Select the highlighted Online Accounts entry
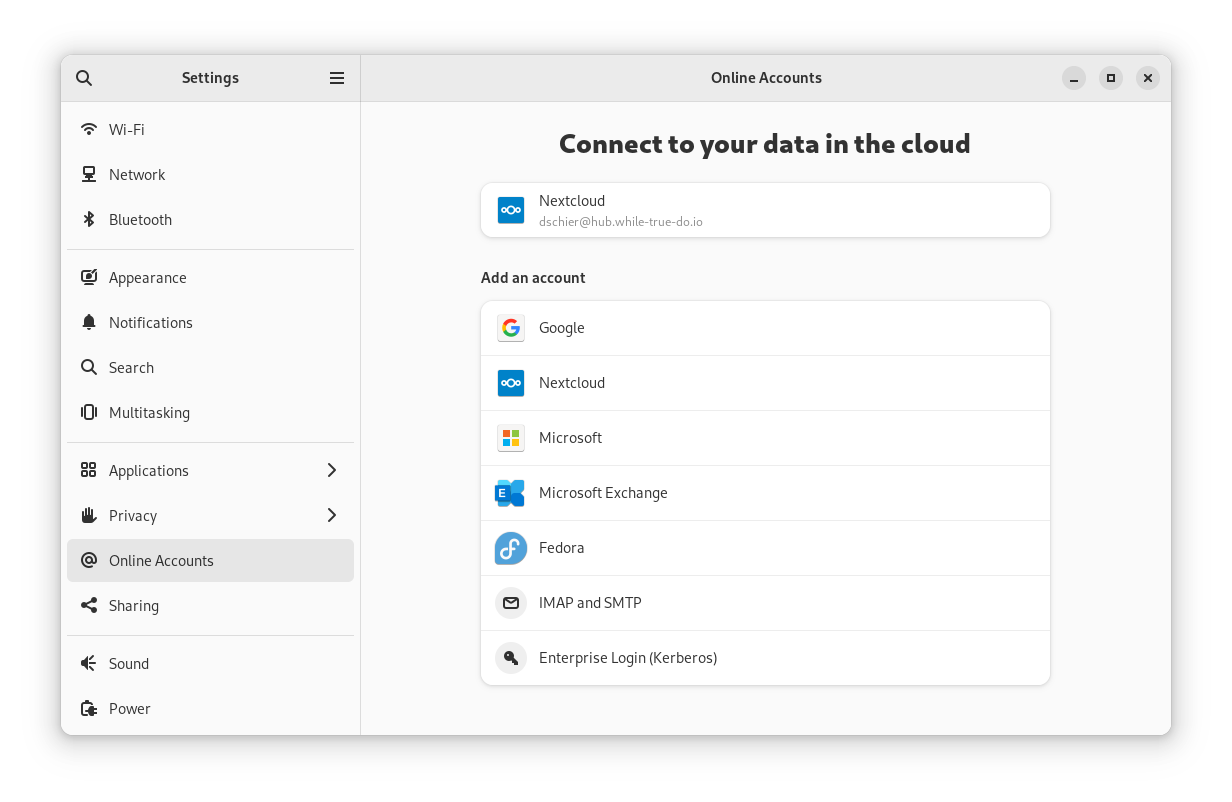The image size is (1232, 802). (210, 560)
